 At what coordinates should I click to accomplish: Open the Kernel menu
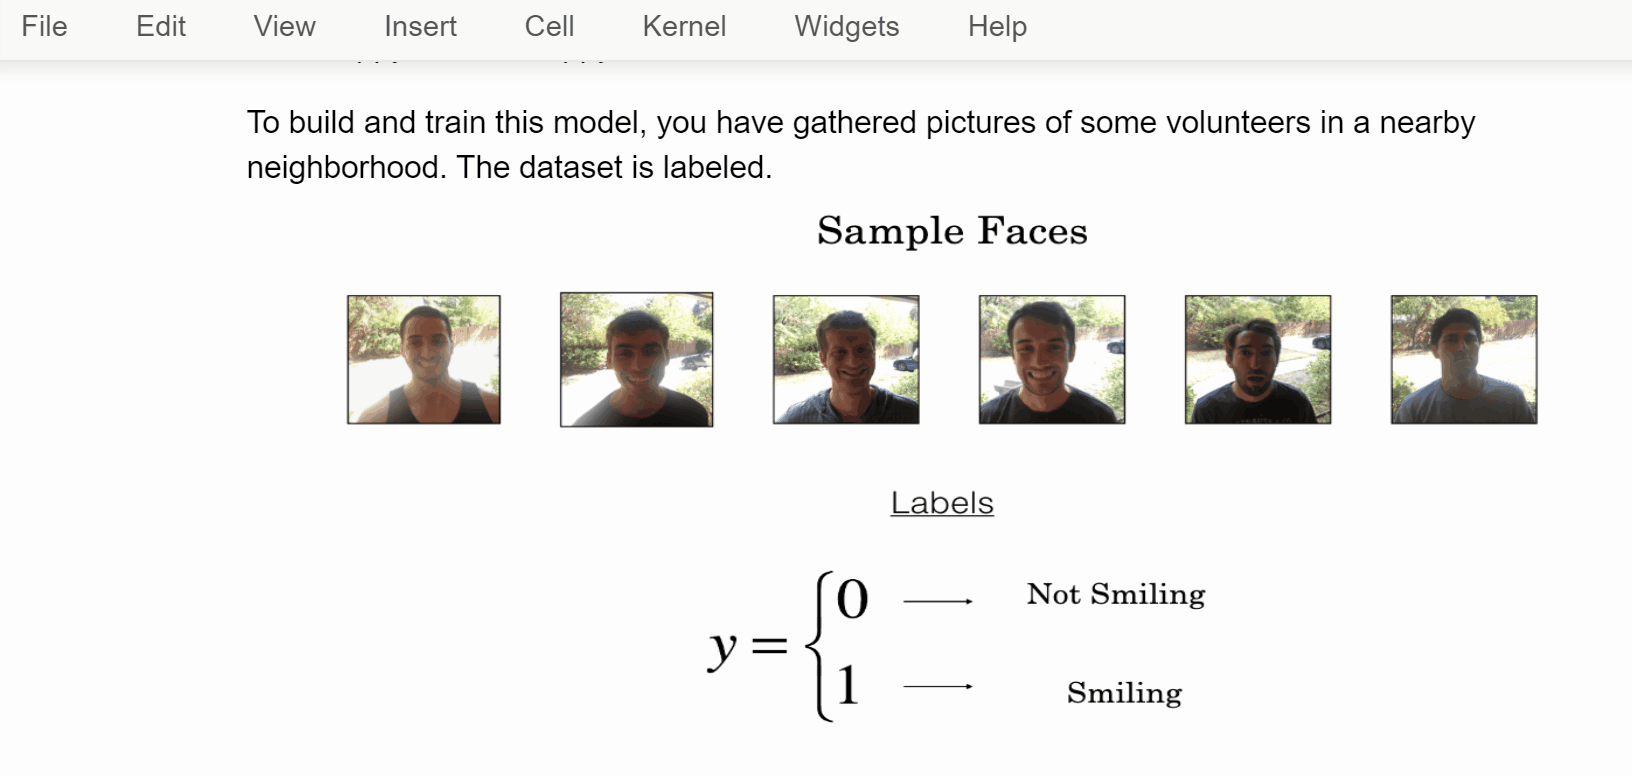(684, 26)
